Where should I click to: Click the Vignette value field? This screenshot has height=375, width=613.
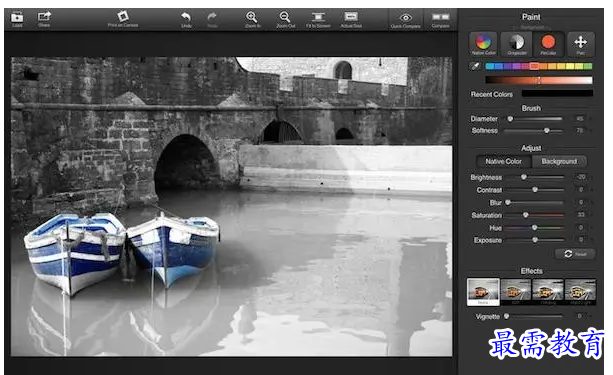click(x=580, y=316)
